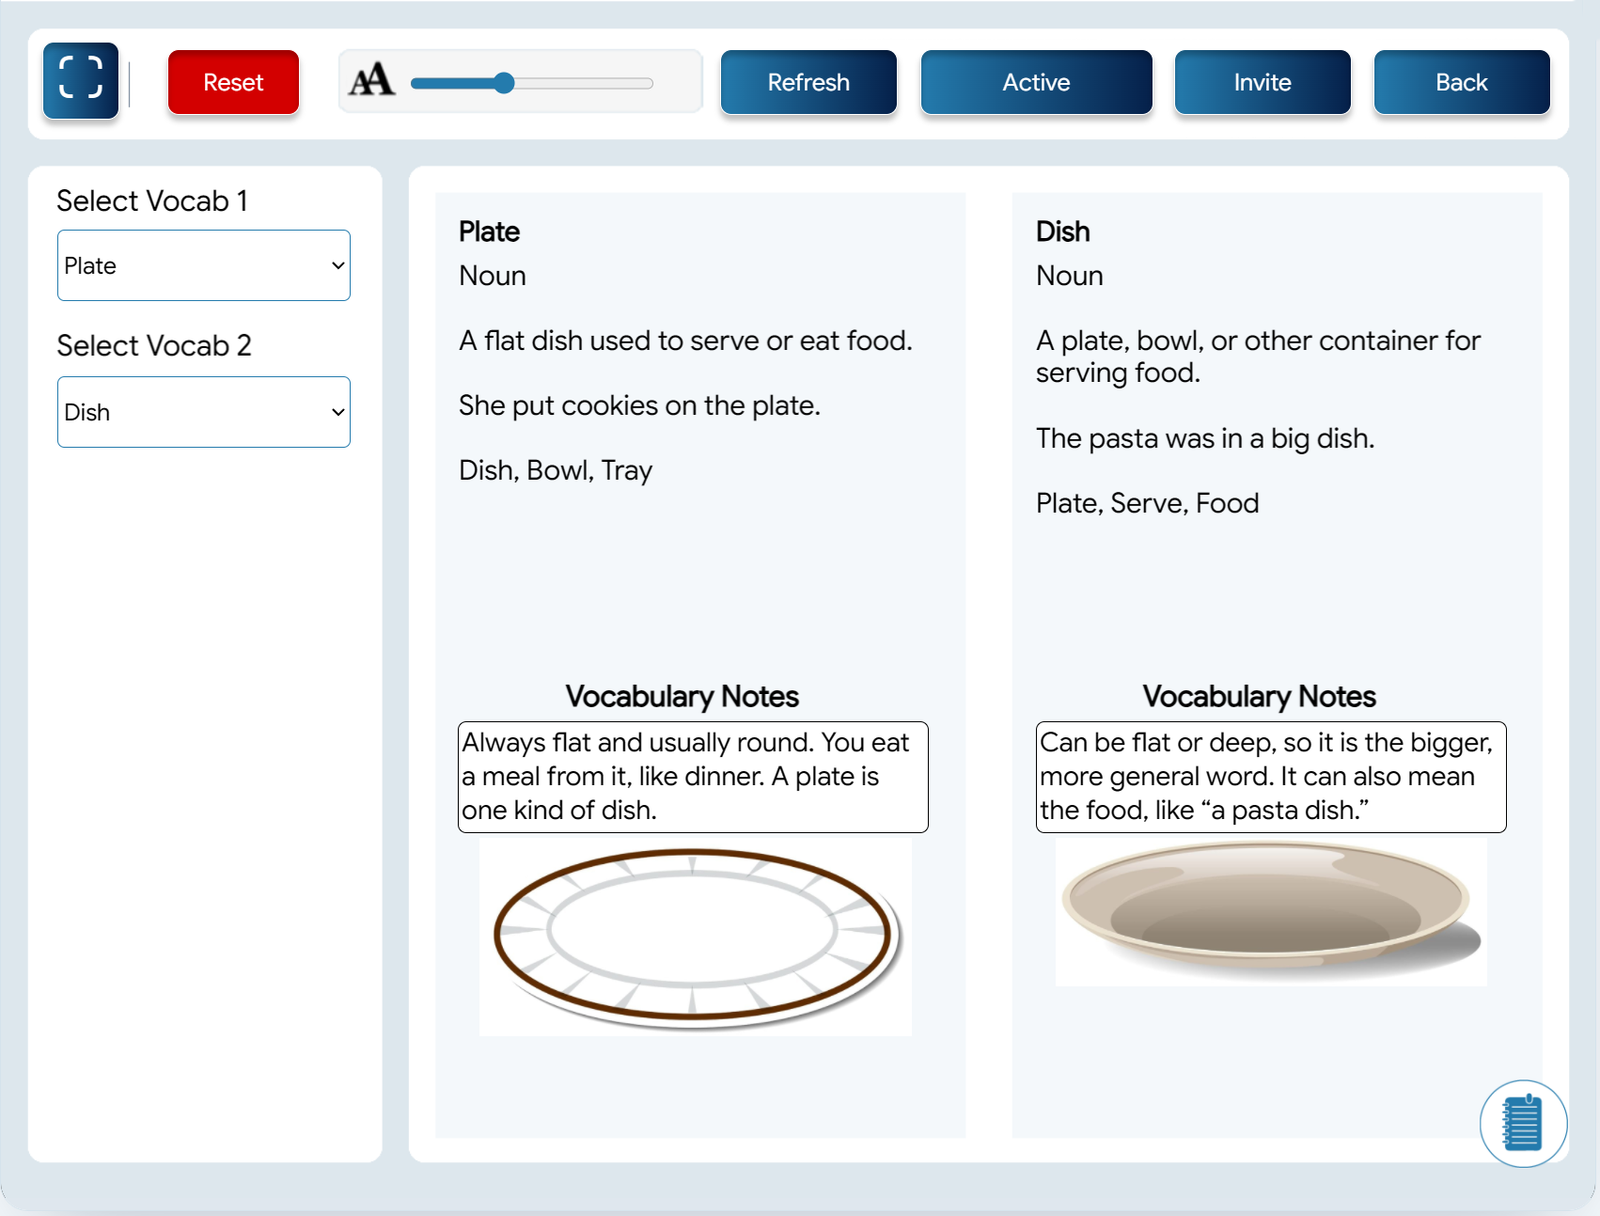The image size is (1600, 1216).
Task: Open the Select Vocab 1 dropdown
Action: tap(204, 265)
